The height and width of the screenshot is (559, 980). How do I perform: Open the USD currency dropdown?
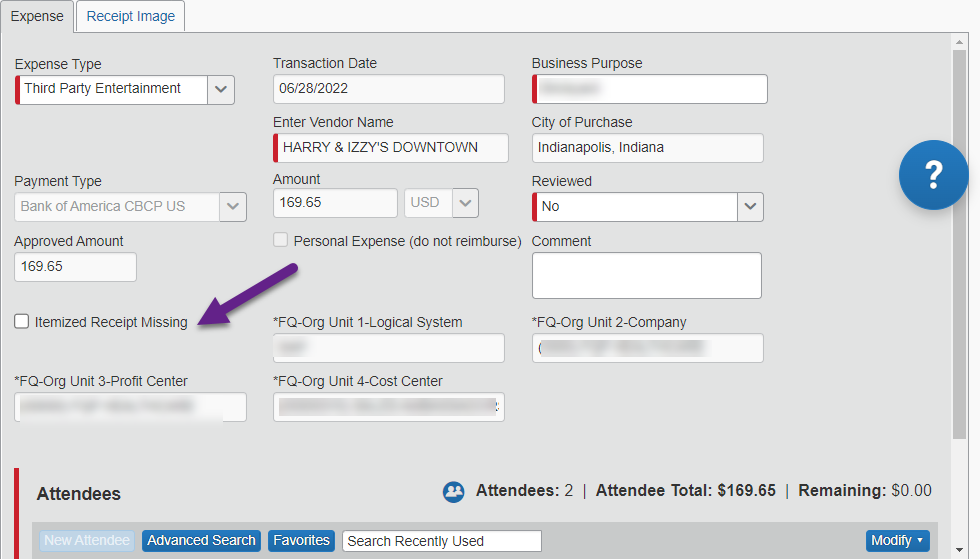(465, 203)
